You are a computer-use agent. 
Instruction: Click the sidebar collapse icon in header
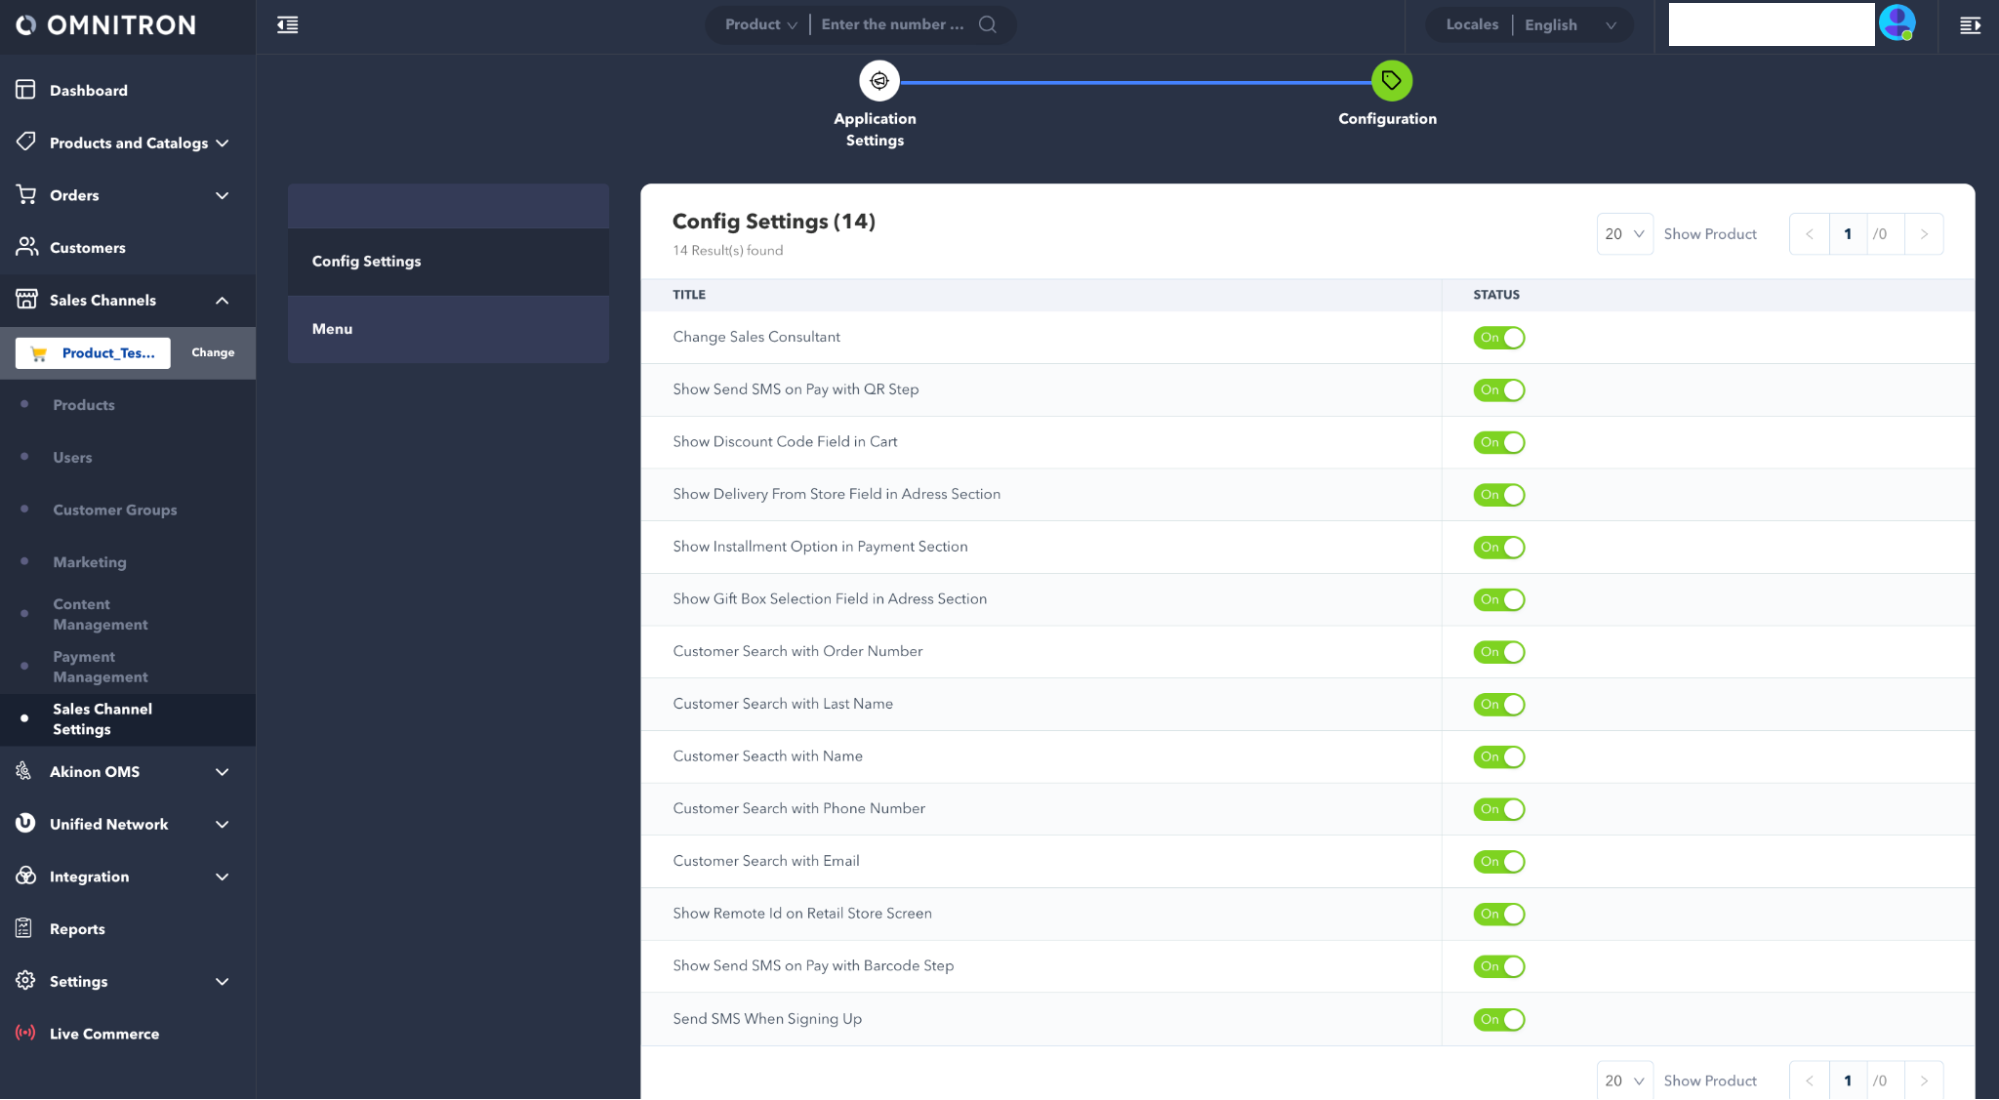(287, 25)
